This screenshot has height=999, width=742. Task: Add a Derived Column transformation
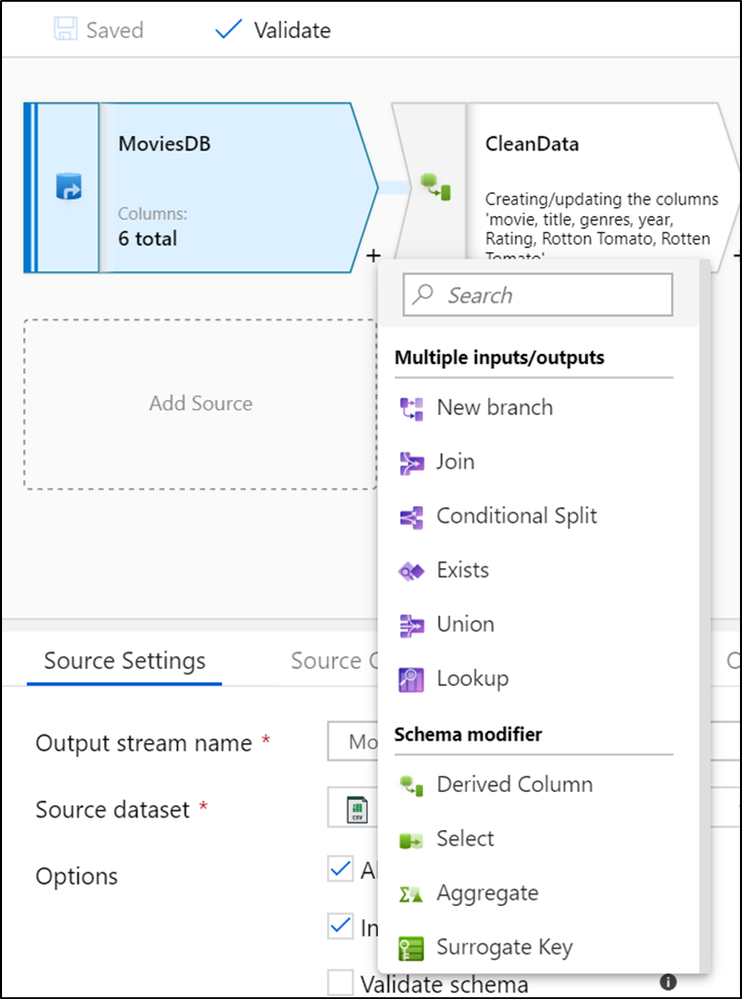(x=514, y=785)
